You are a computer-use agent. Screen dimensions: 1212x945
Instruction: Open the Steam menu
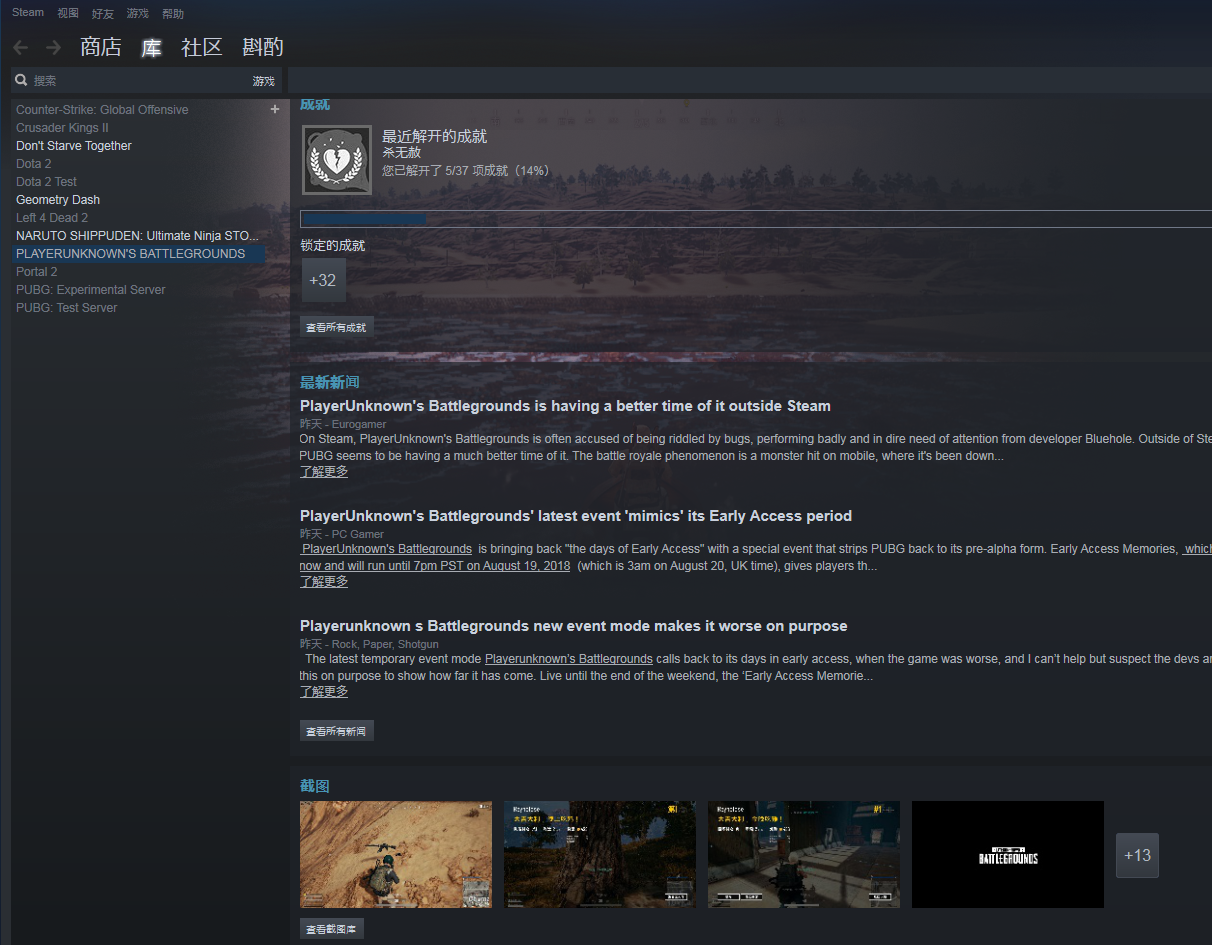[x=28, y=13]
